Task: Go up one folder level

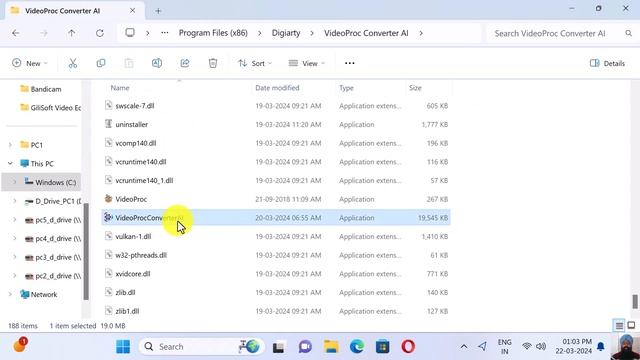Action: (x=71, y=33)
